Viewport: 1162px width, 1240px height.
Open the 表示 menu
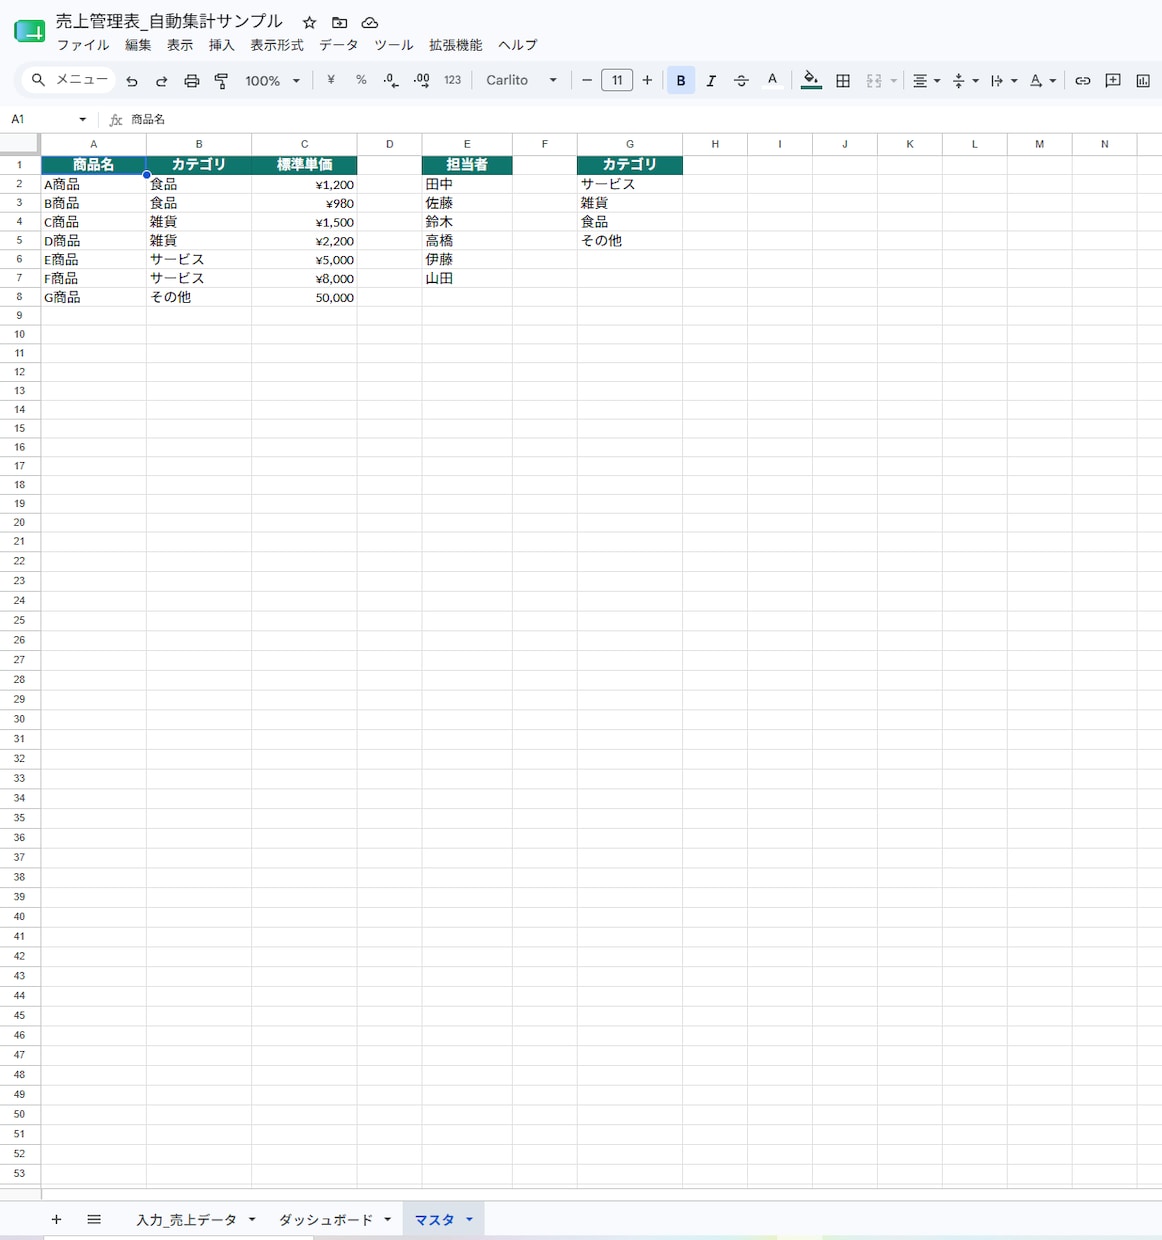pos(180,45)
